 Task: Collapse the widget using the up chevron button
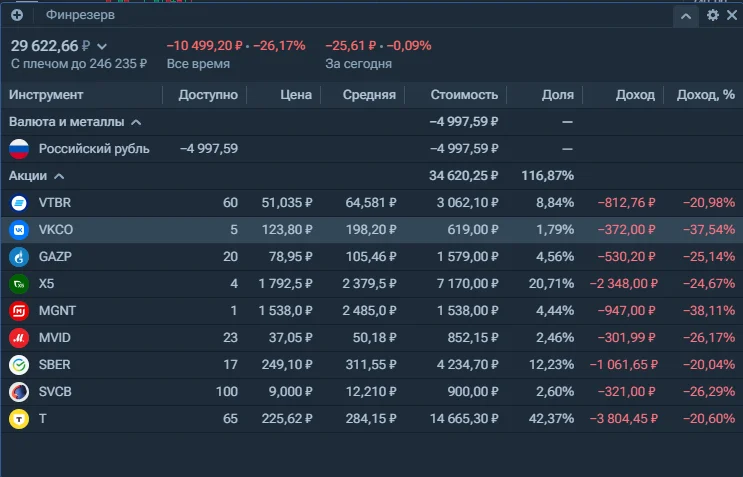[x=686, y=17]
